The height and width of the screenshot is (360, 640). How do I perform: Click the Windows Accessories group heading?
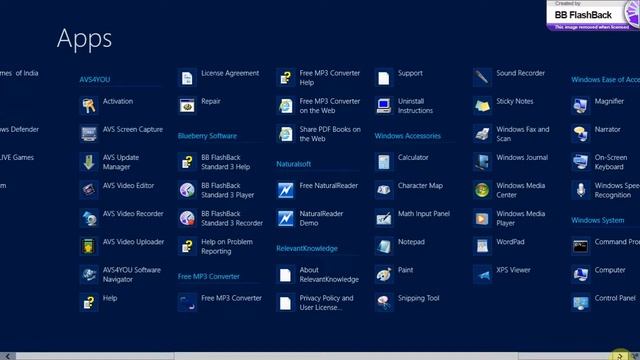[408, 136]
